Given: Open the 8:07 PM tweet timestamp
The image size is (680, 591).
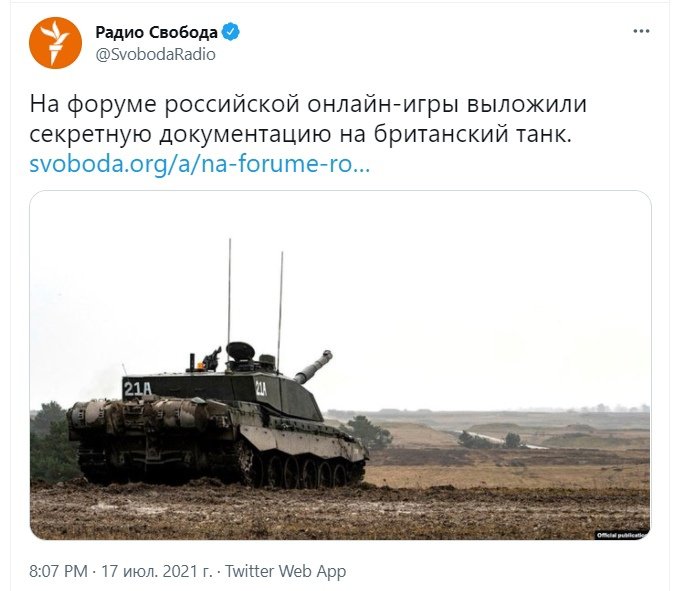Looking at the screenshot, I should click(58, 571).
